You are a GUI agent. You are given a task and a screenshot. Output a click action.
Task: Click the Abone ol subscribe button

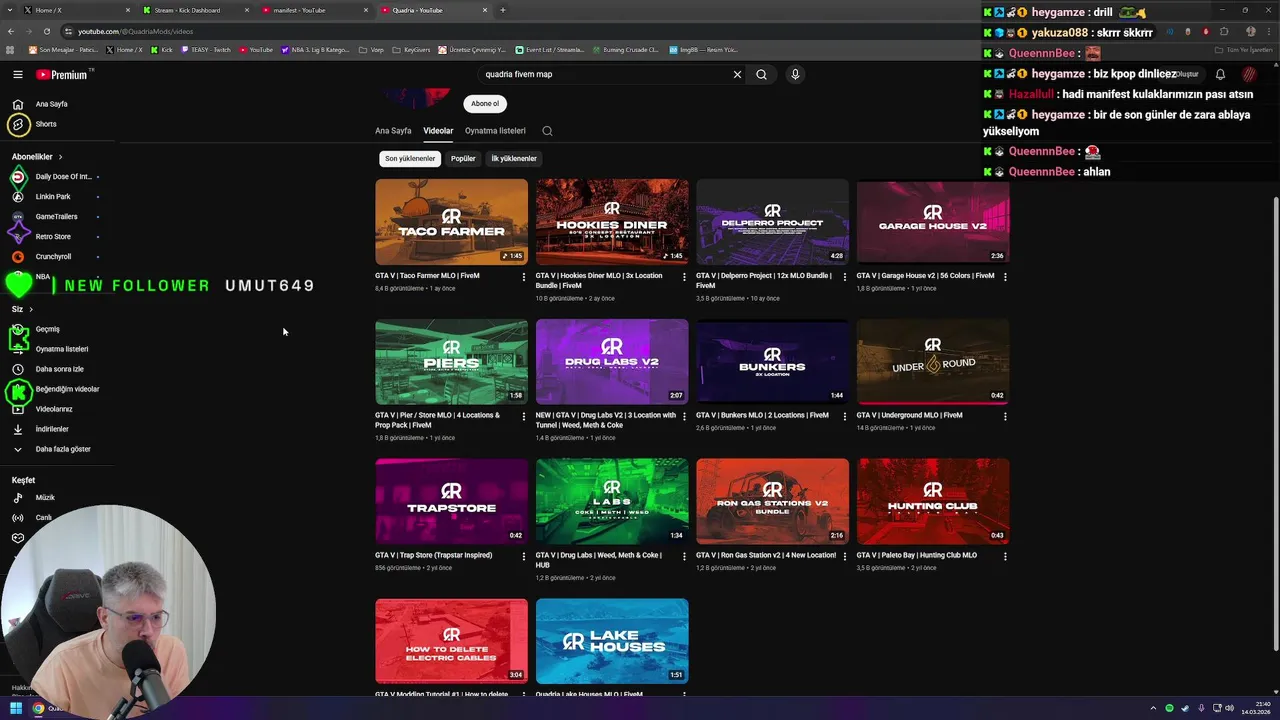pos(485,103)
